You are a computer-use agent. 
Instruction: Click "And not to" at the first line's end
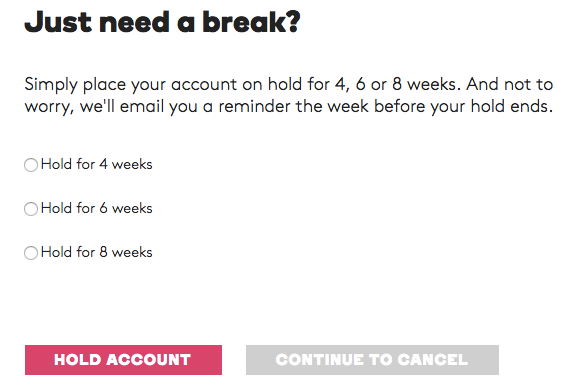pyautogui.click(x=510, y=84)
